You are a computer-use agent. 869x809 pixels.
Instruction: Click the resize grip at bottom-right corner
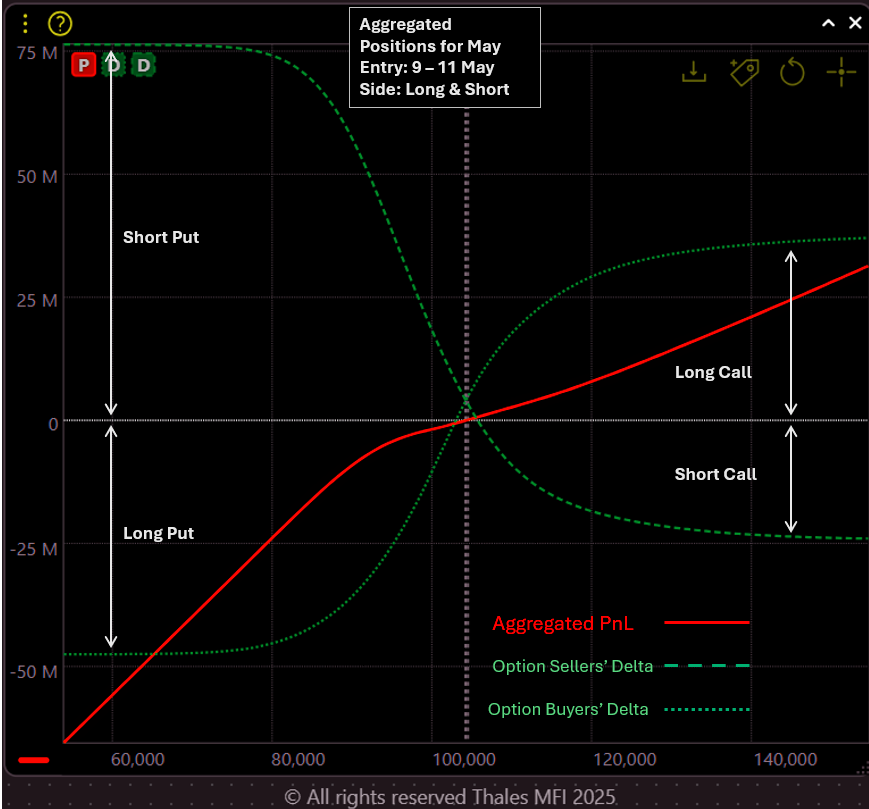862,768
